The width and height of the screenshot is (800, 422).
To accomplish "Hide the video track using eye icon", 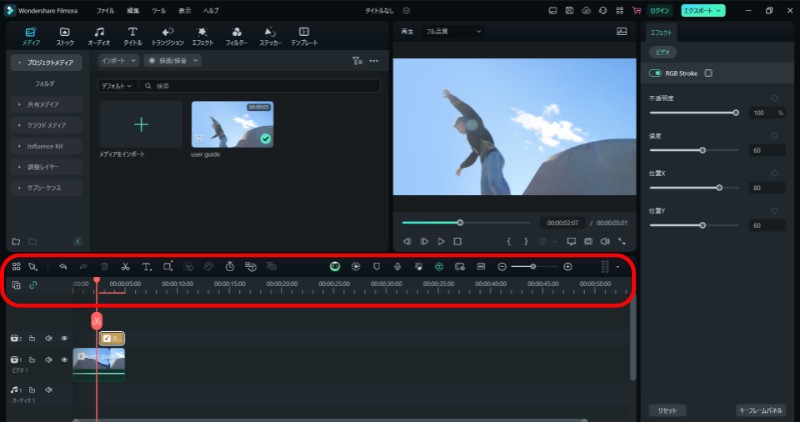I will click(65, 359).
